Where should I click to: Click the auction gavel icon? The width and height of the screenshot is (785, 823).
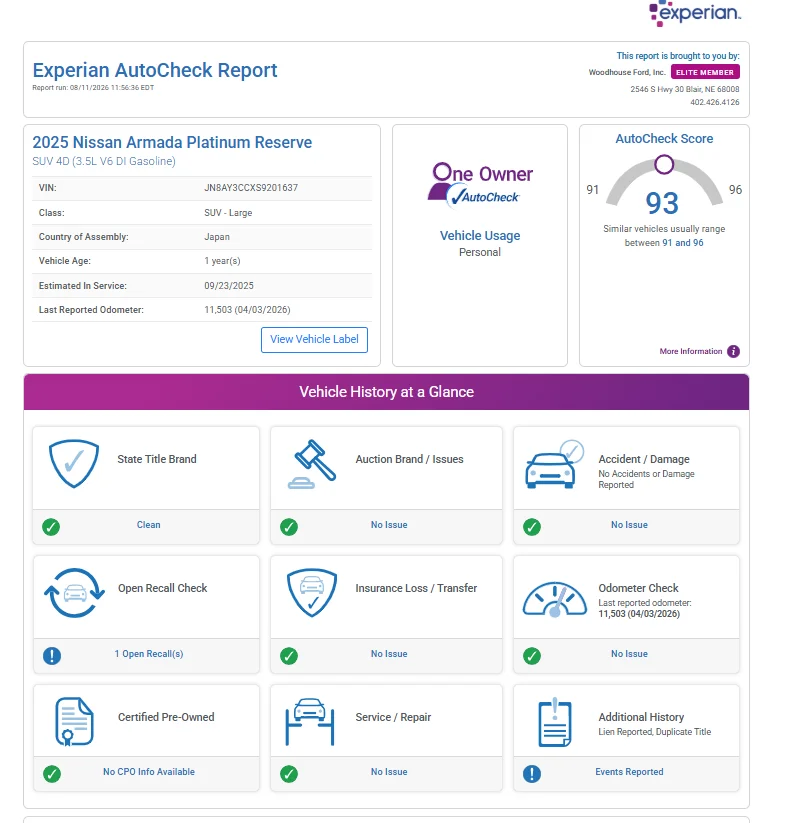click(312, 464)
